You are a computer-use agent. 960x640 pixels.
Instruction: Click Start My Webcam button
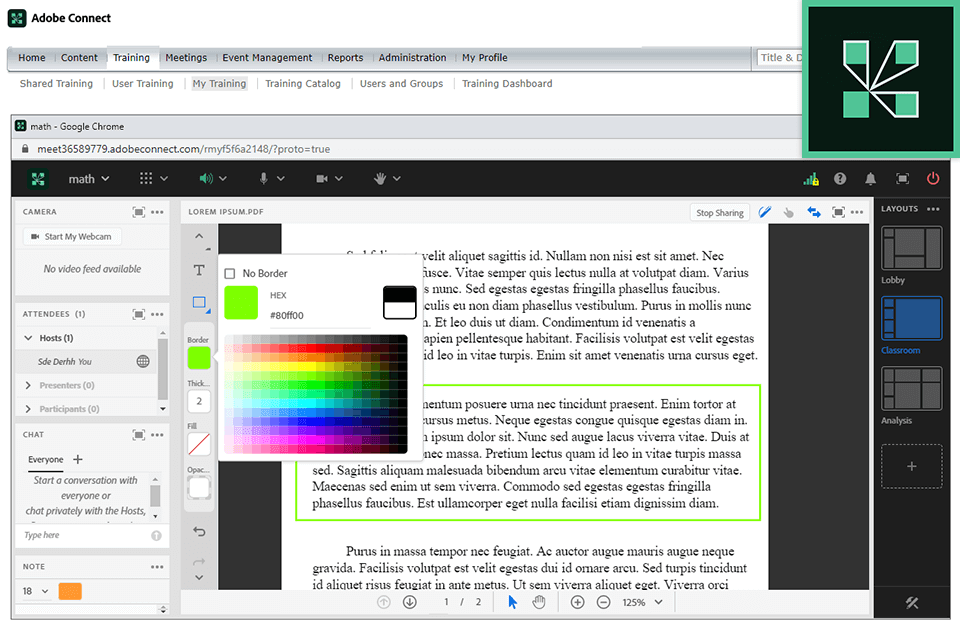click(72, 236)
